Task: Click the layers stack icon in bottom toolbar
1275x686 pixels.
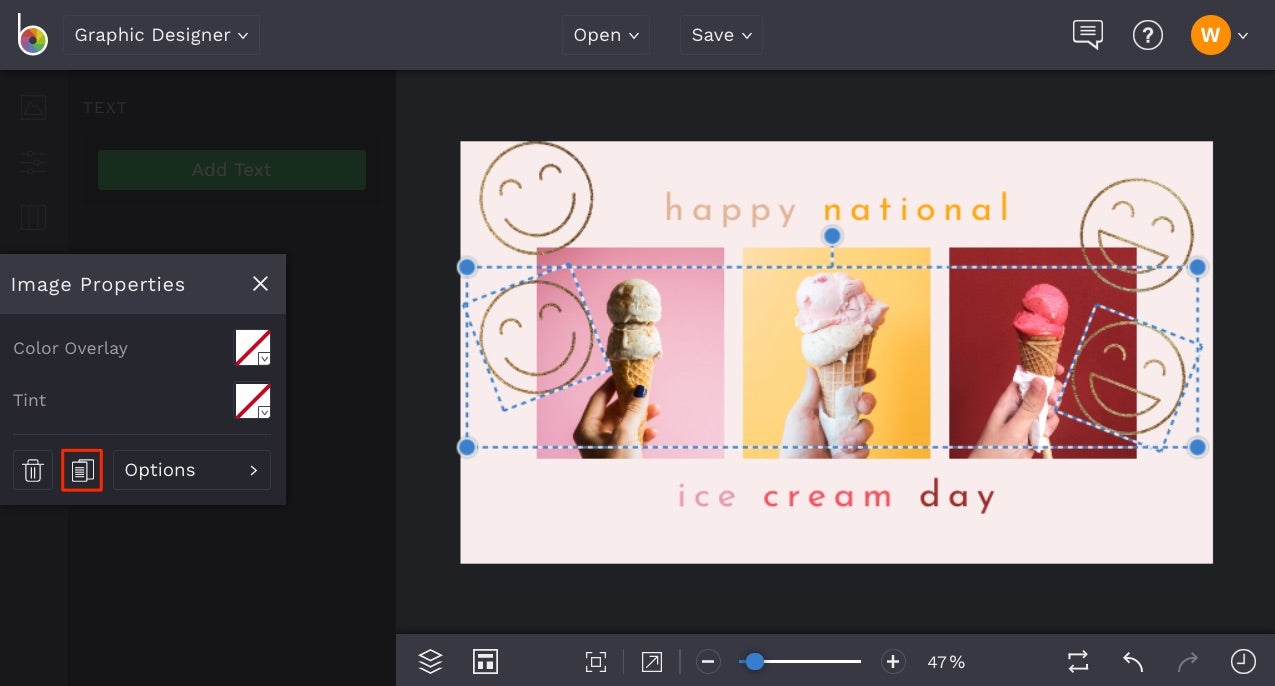Action: (x=430, y=661)
